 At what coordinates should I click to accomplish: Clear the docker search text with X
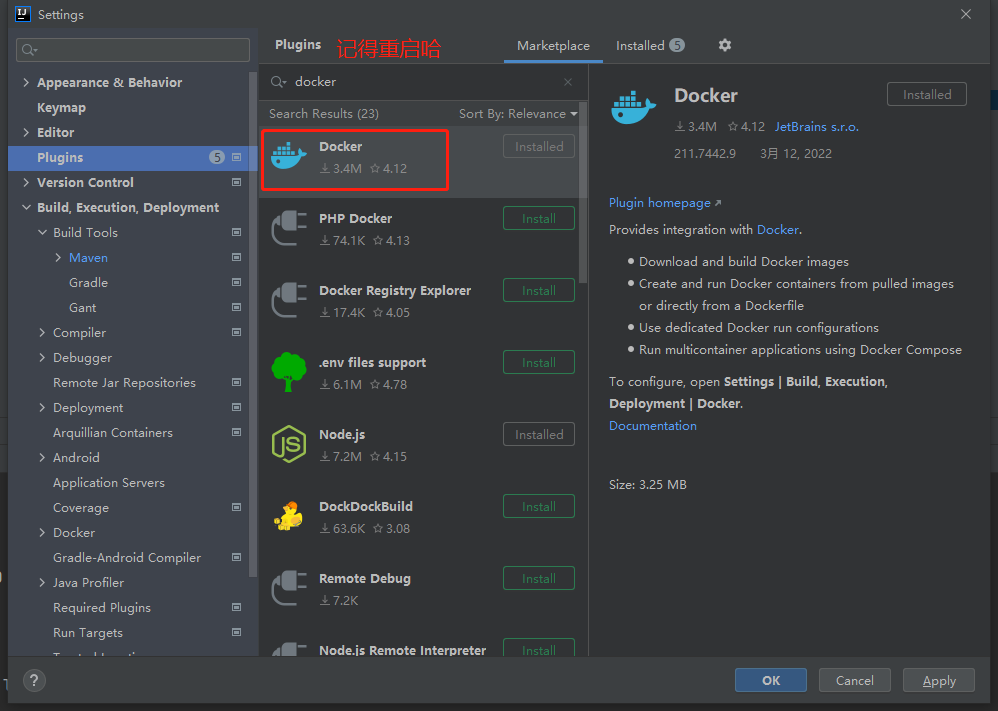point(568,82)
